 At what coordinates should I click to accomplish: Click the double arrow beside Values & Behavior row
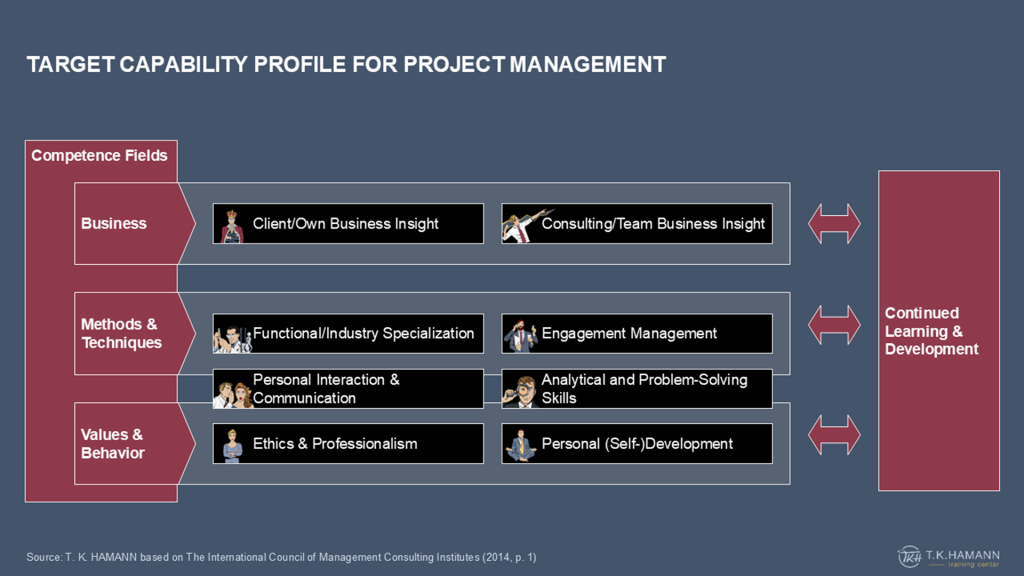click(834, 434)
